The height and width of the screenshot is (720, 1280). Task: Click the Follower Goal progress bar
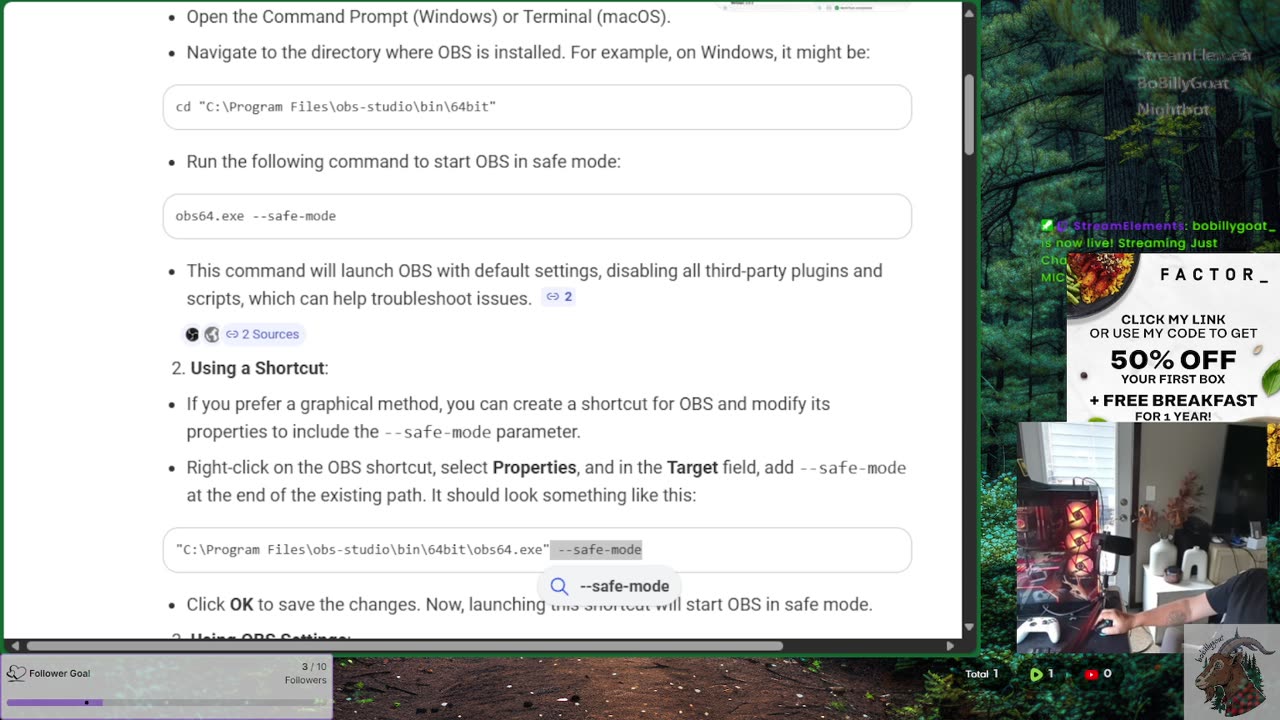(x=166, y=702)
